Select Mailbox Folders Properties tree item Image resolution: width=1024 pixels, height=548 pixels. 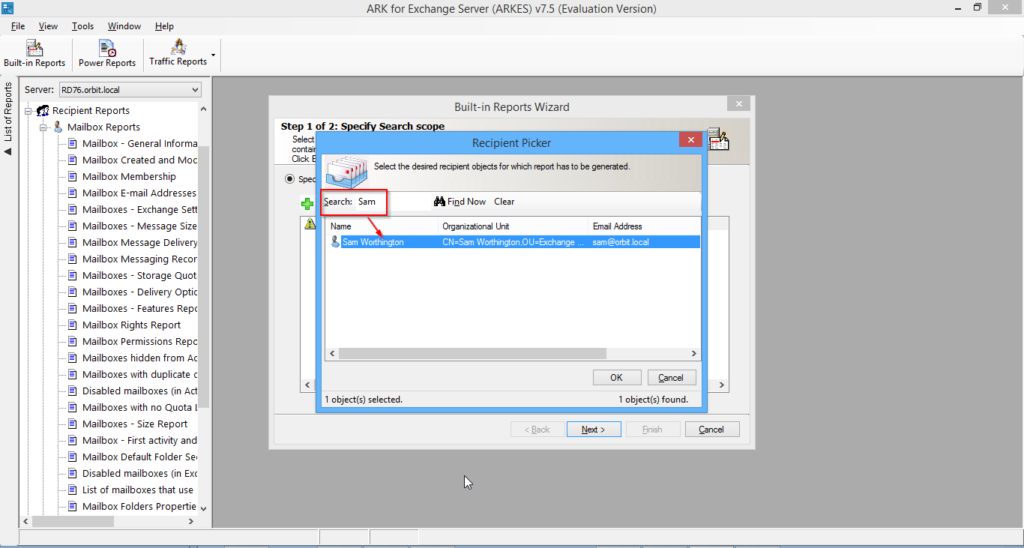pos(139,506)
